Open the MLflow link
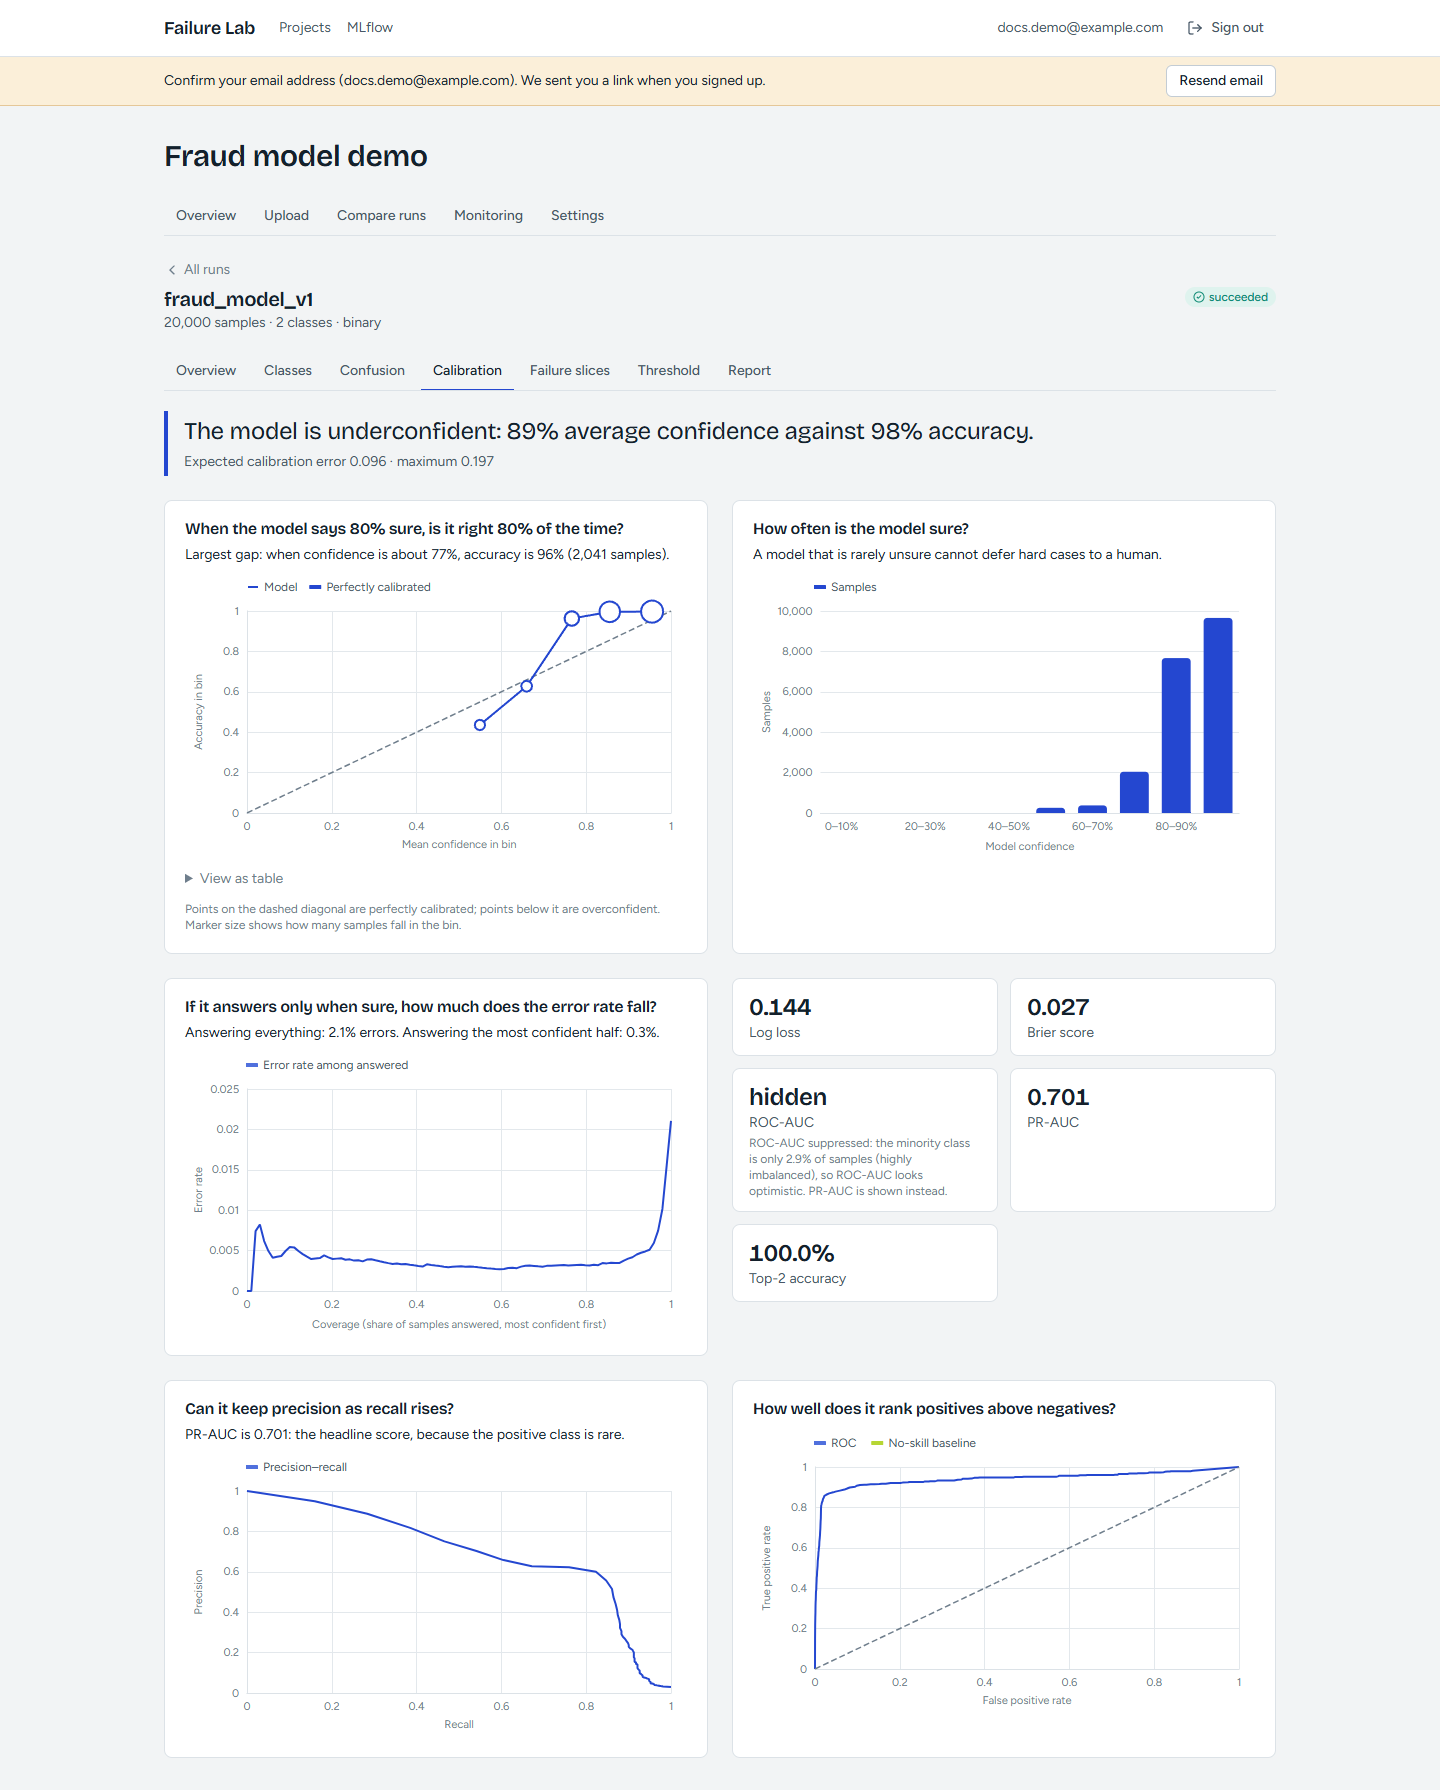Screen dimensions: 1440x1790 coord(370,28)
